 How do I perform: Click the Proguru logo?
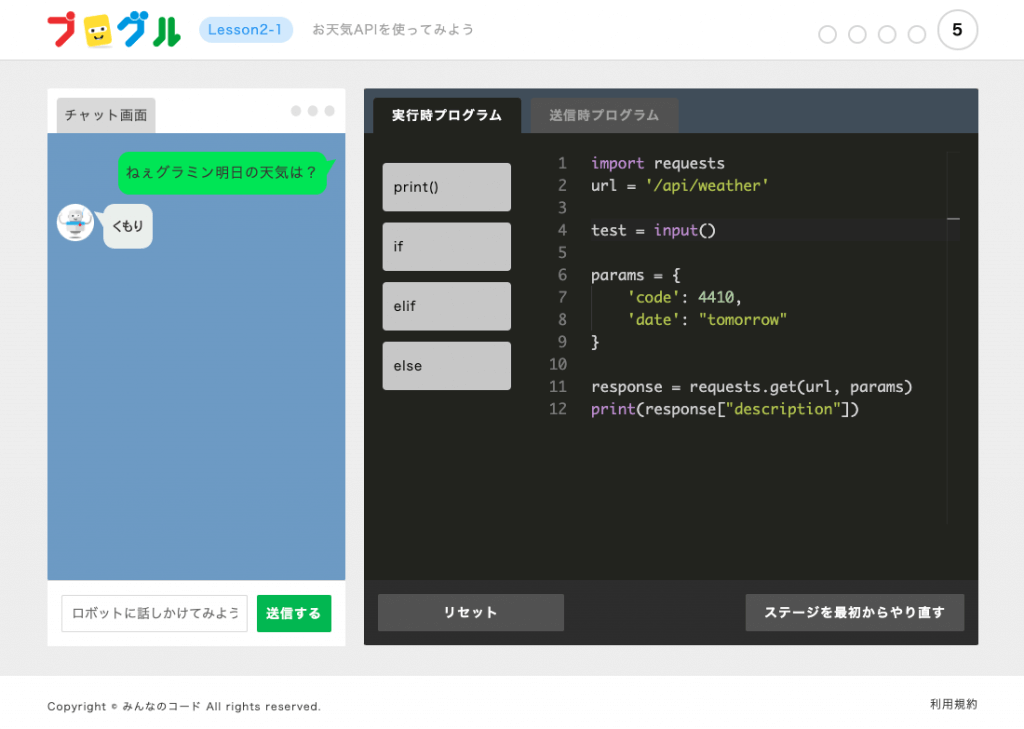coord(114,30)
